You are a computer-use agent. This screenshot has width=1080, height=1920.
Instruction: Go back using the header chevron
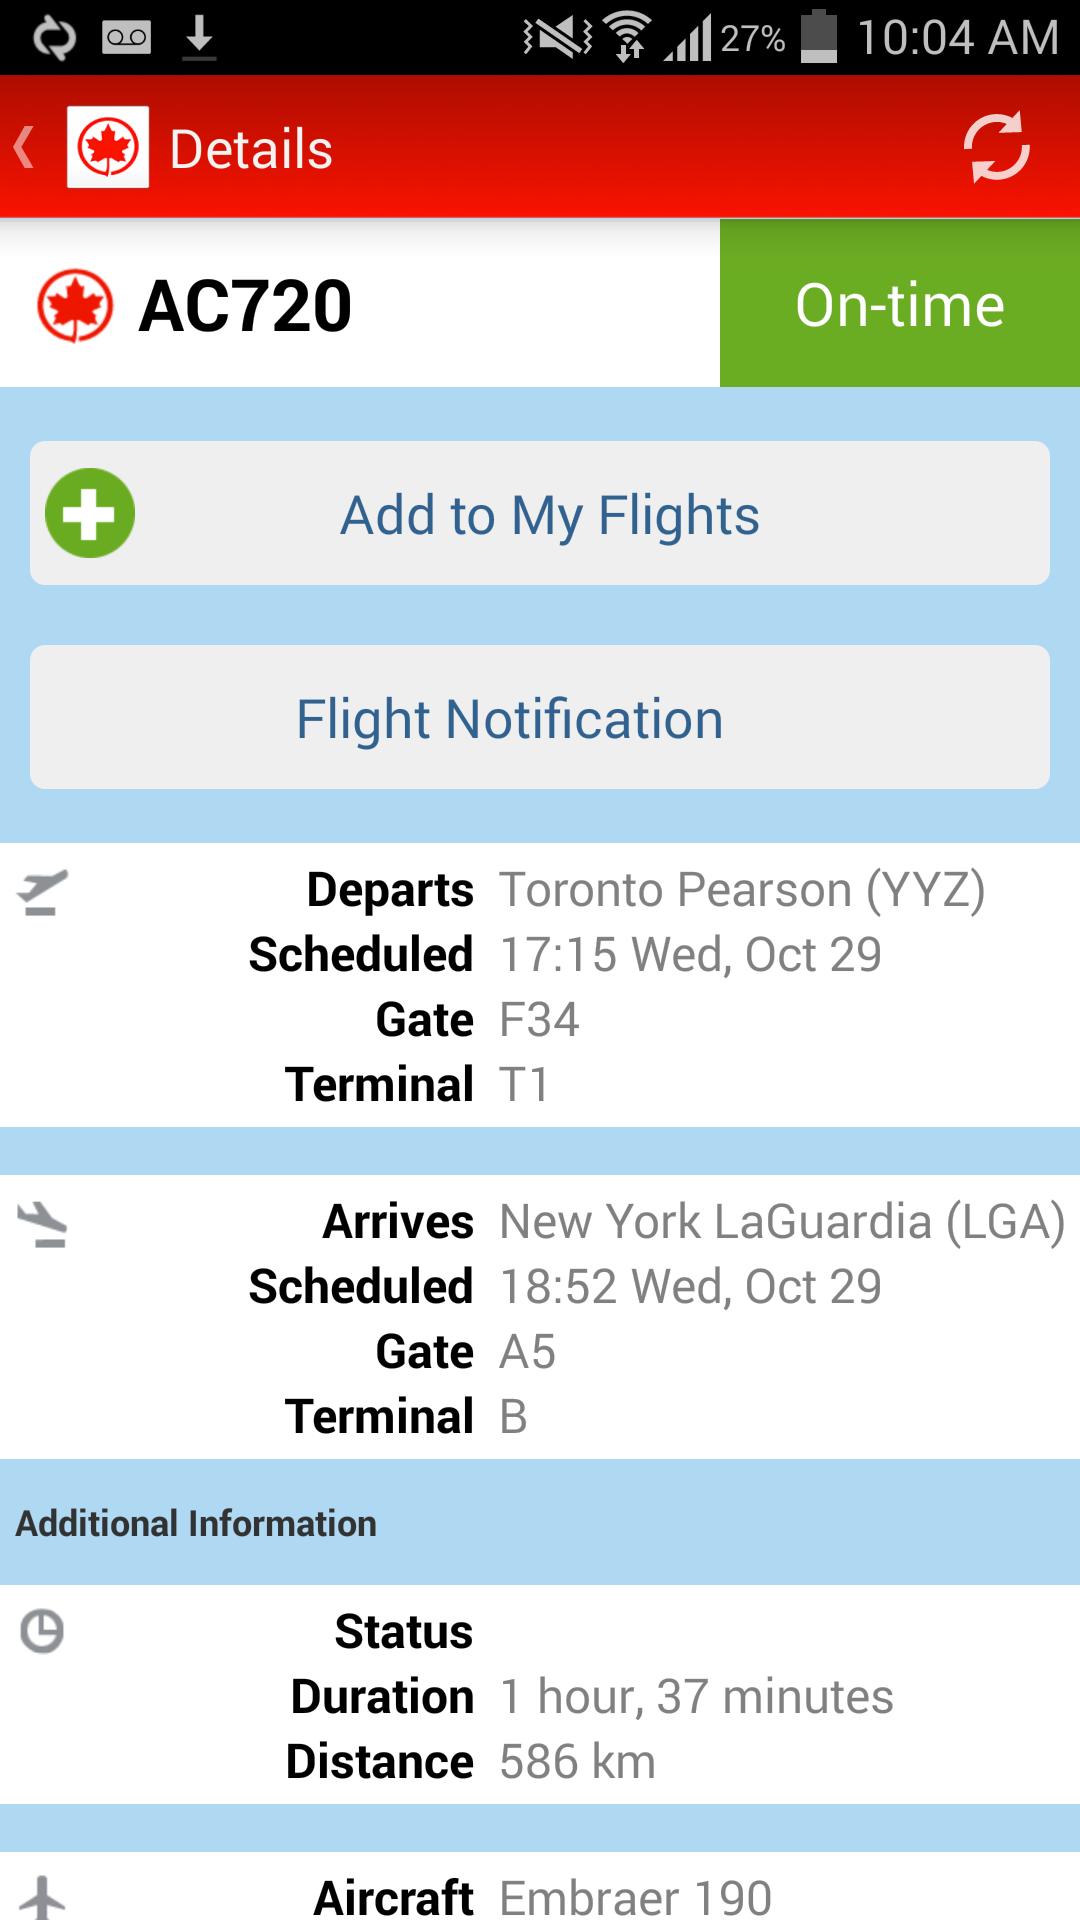point(25,147)
